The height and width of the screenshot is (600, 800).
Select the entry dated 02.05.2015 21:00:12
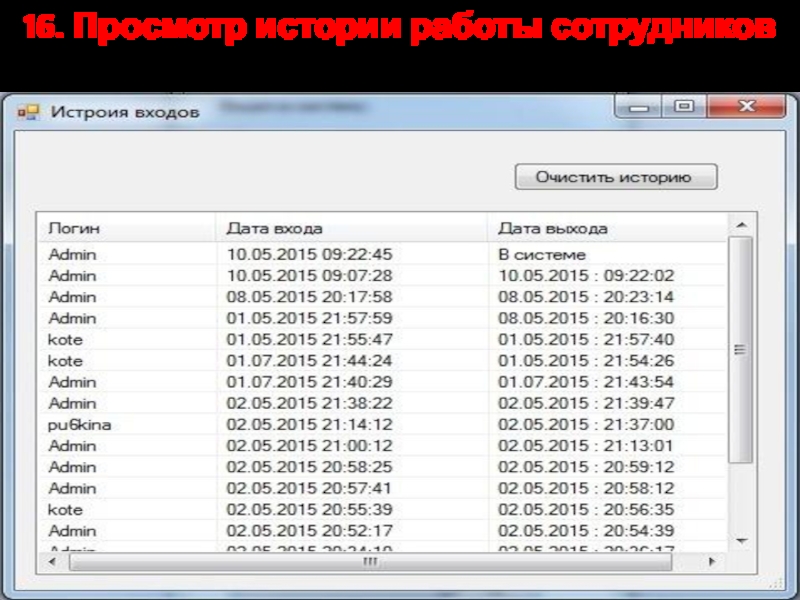point(309,446)
